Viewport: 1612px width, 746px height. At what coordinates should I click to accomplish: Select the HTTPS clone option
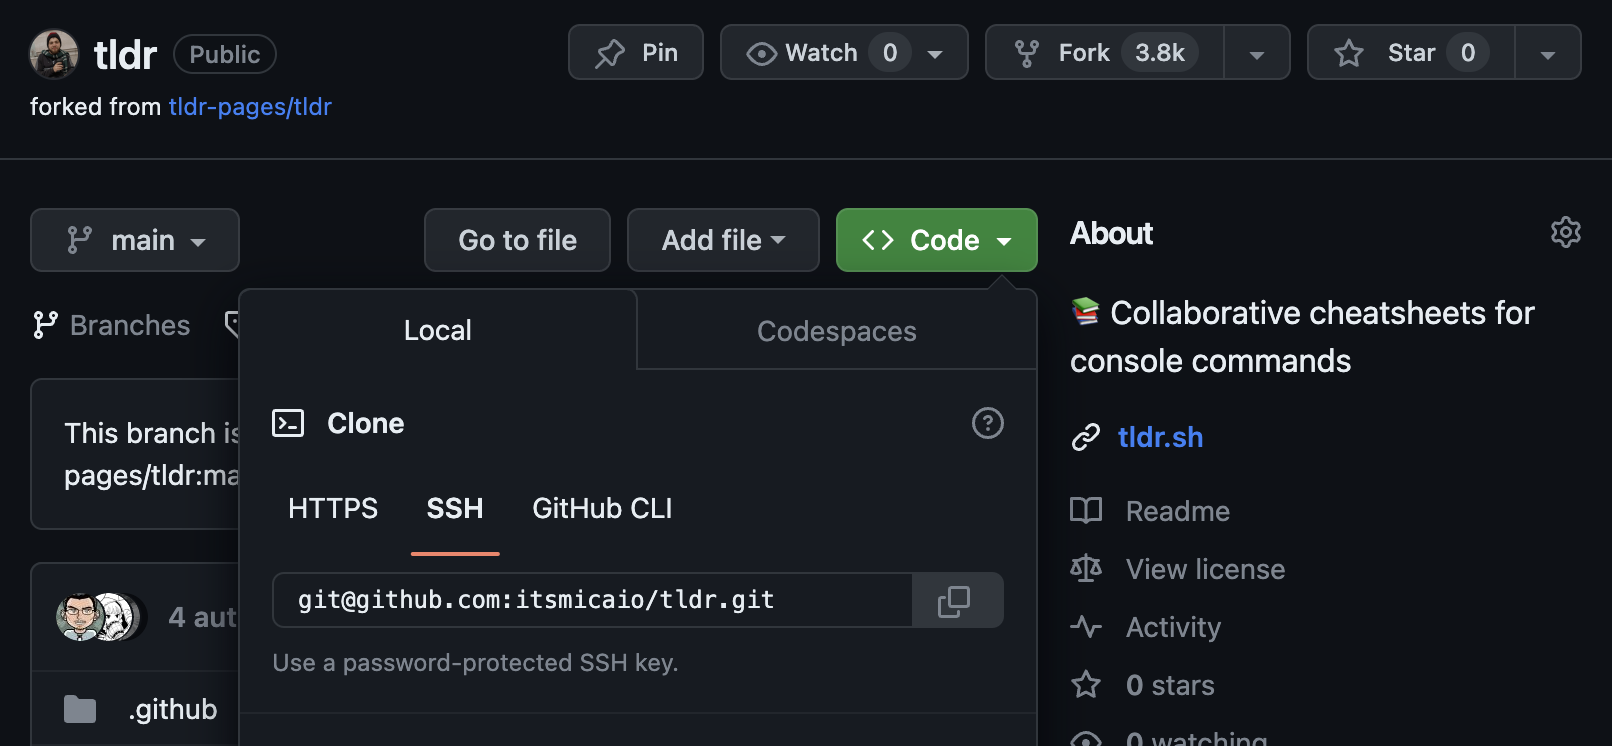click(x=333, y=508)
